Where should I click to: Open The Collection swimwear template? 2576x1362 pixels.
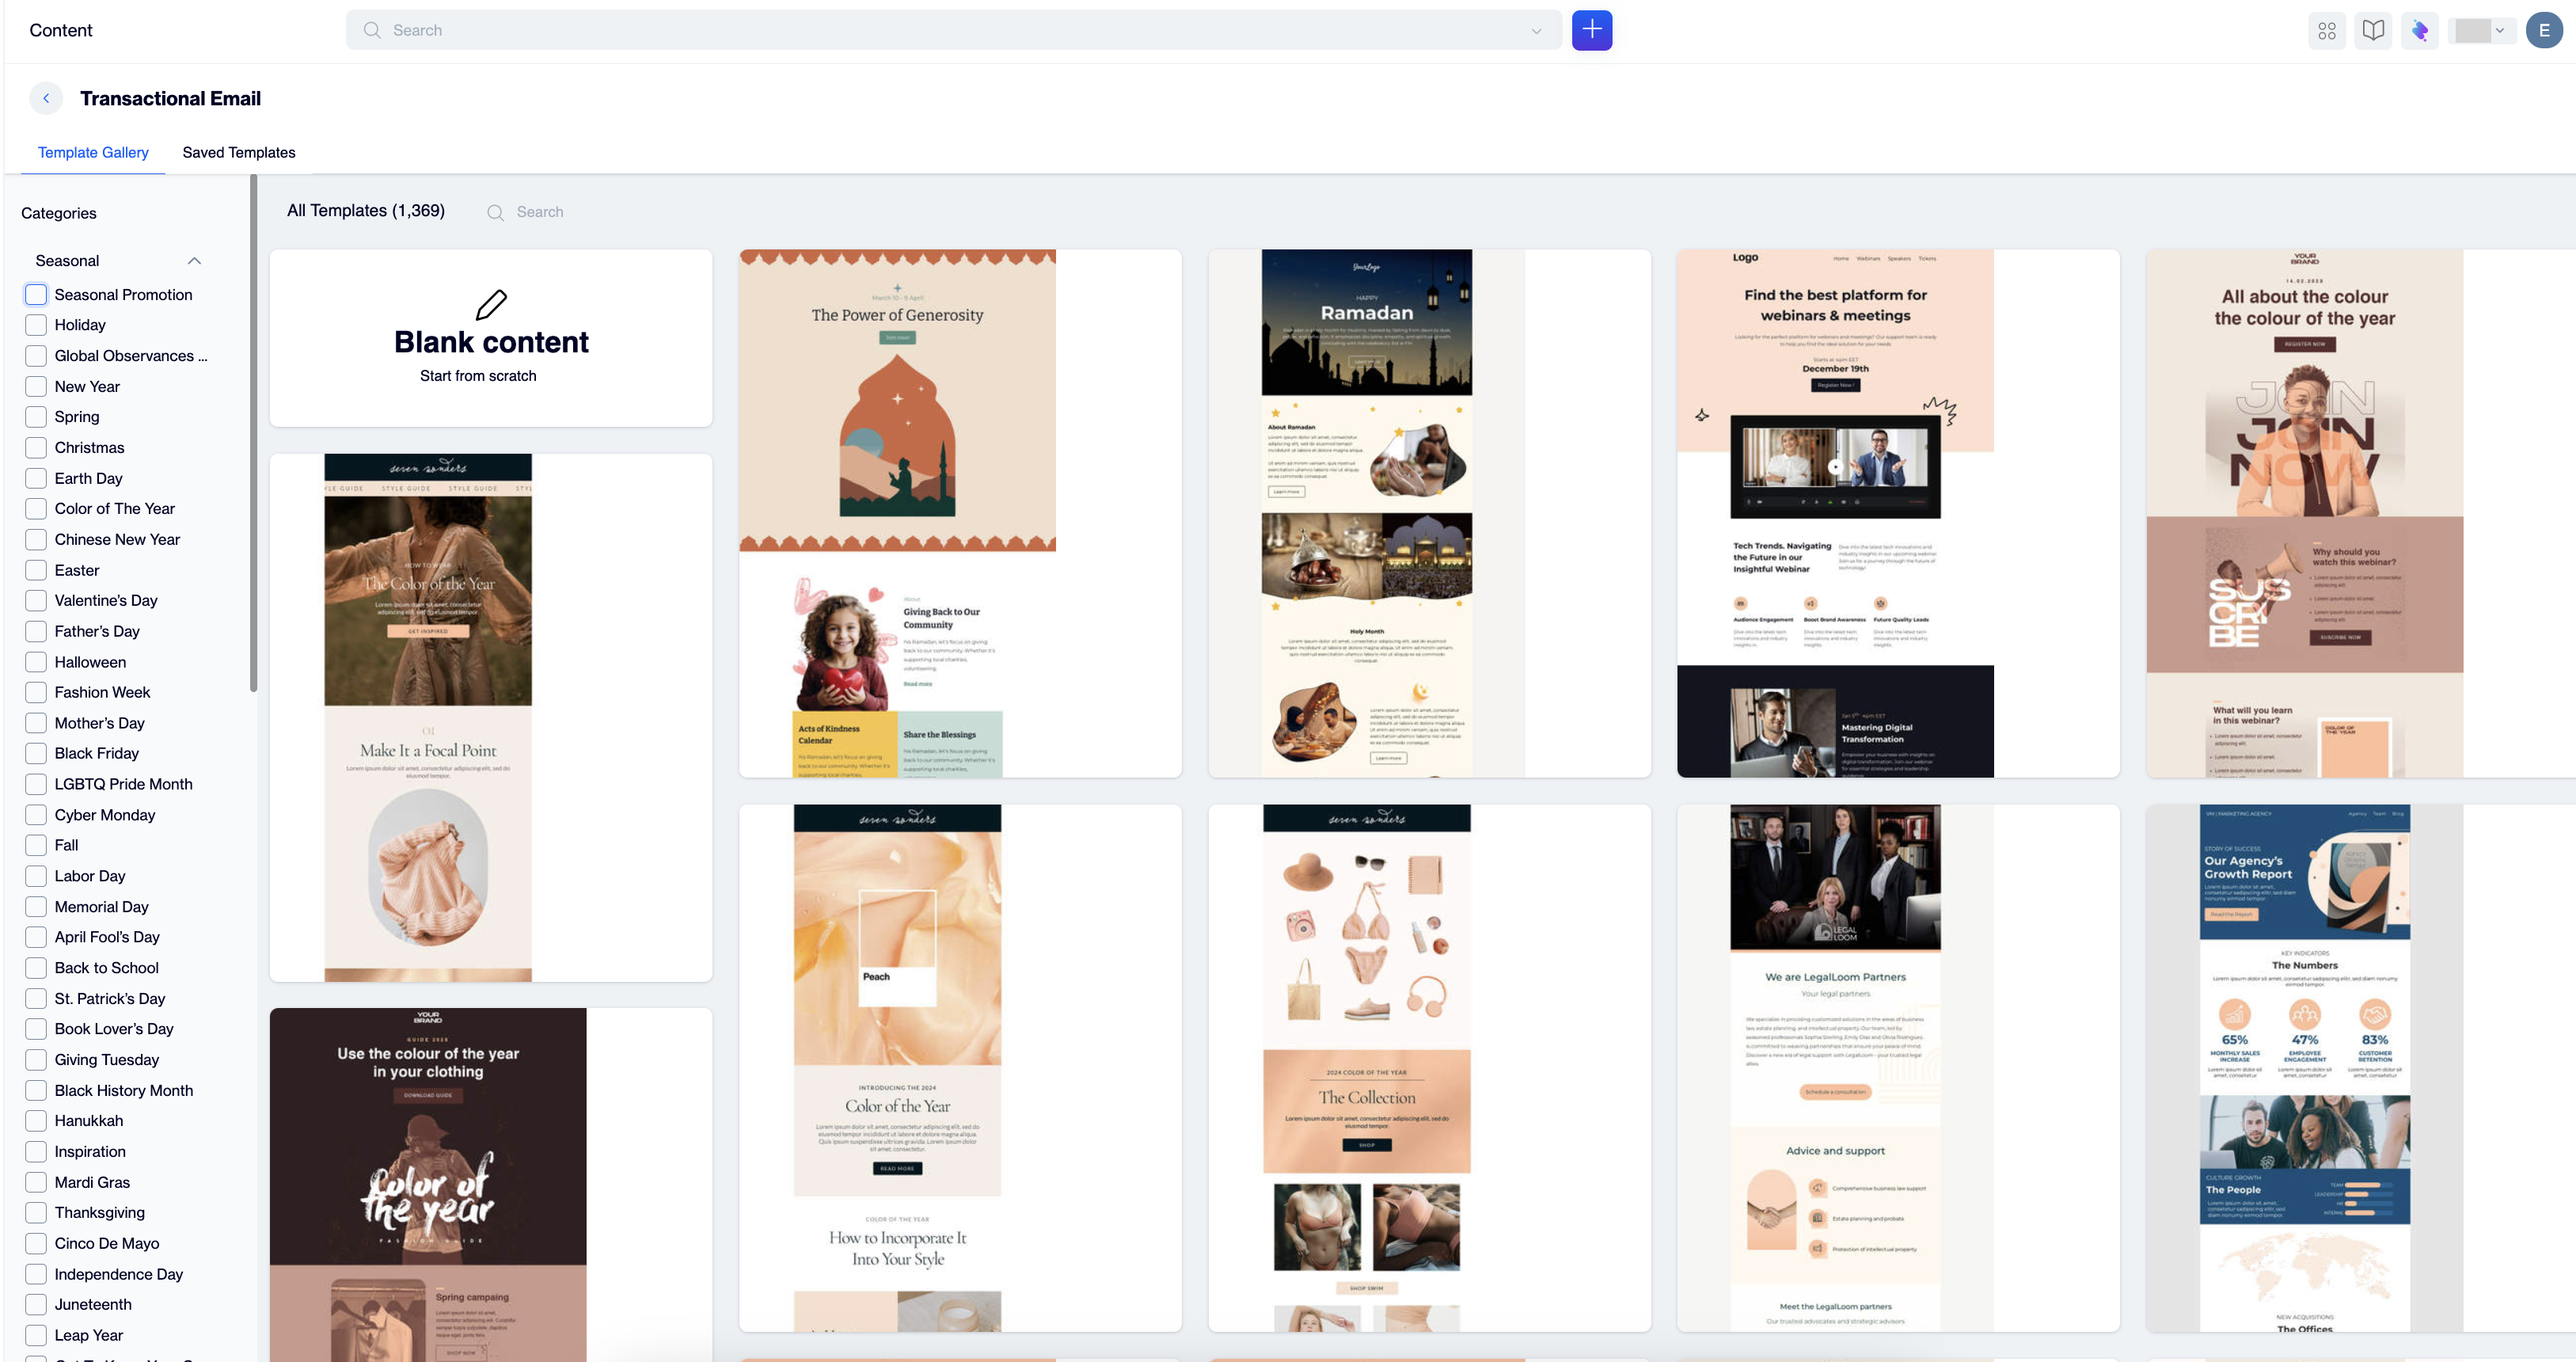(x=1429, y=1068)
